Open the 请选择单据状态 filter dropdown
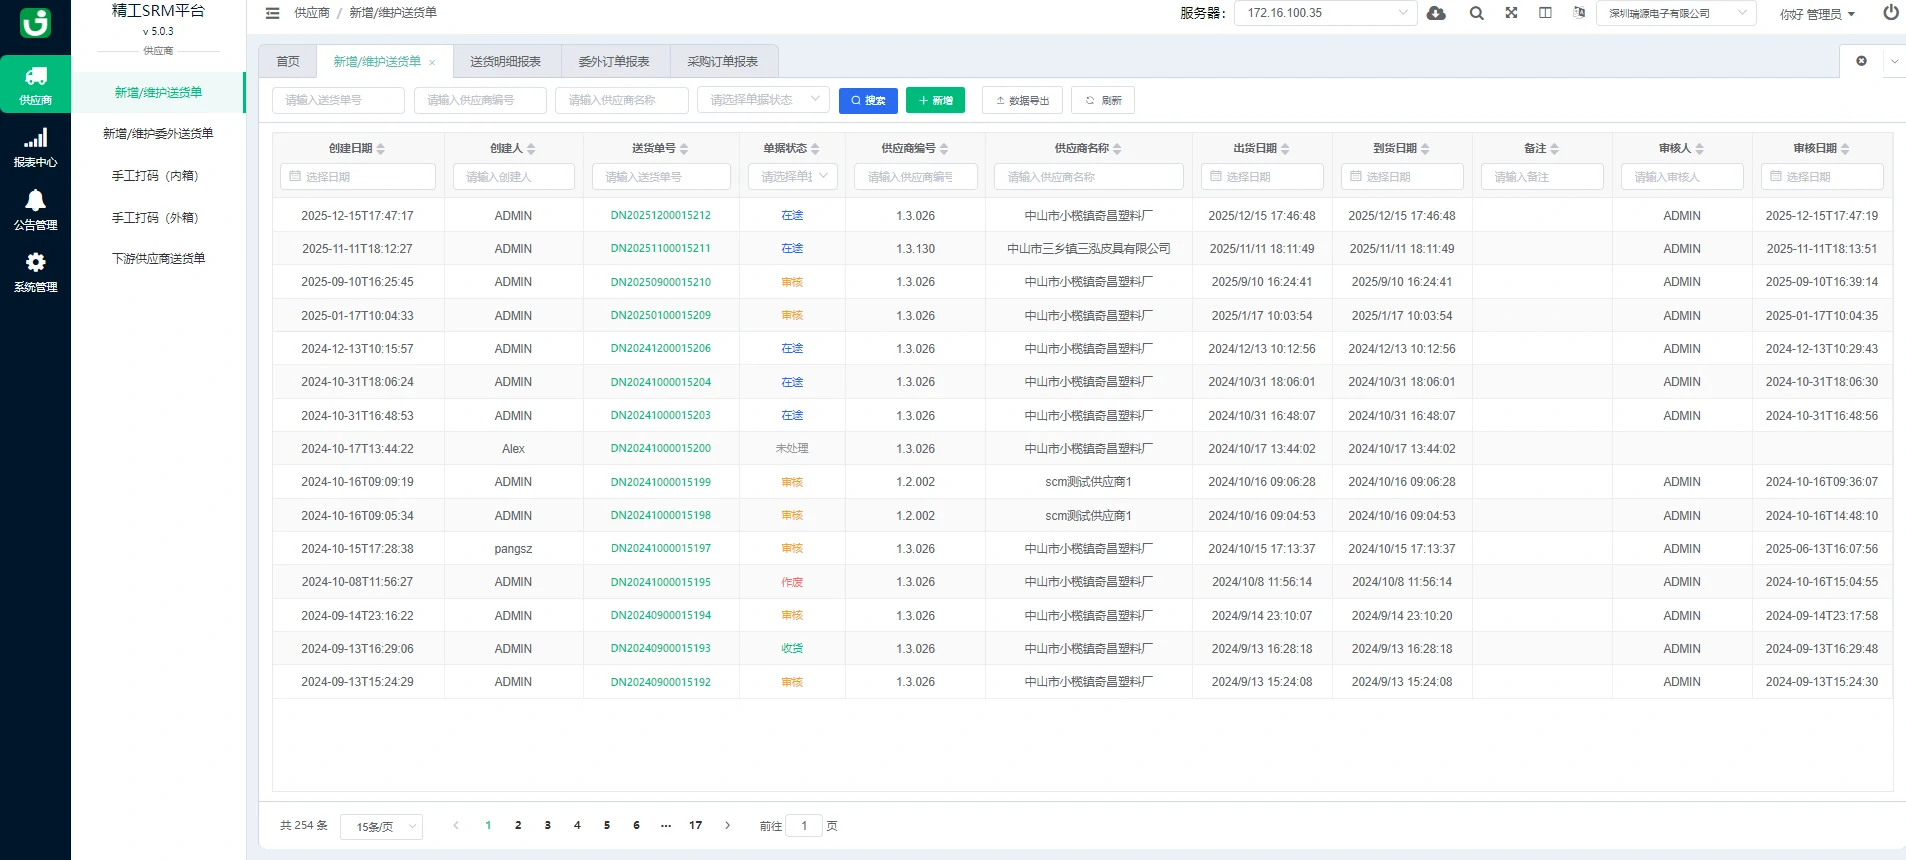The height and width of the screenshot is (860, 1906). pyautogui.click(x=762, y=100)
